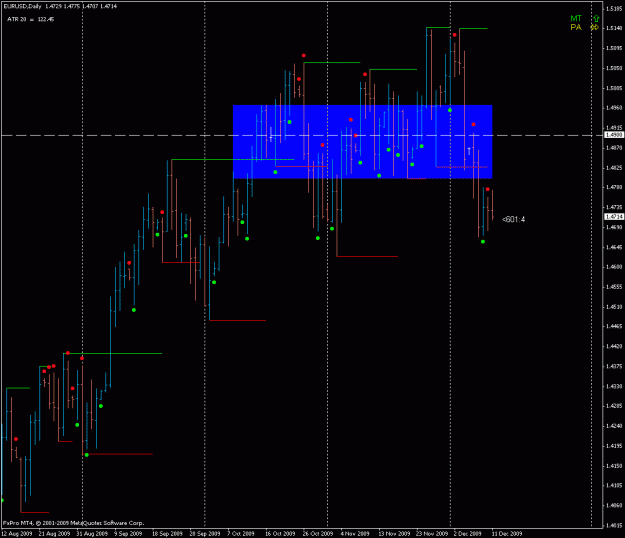Click the '11 Dec 2009' date label
Image resolution: width=625 pixels, height=538 pixels.
pos(507,534)
